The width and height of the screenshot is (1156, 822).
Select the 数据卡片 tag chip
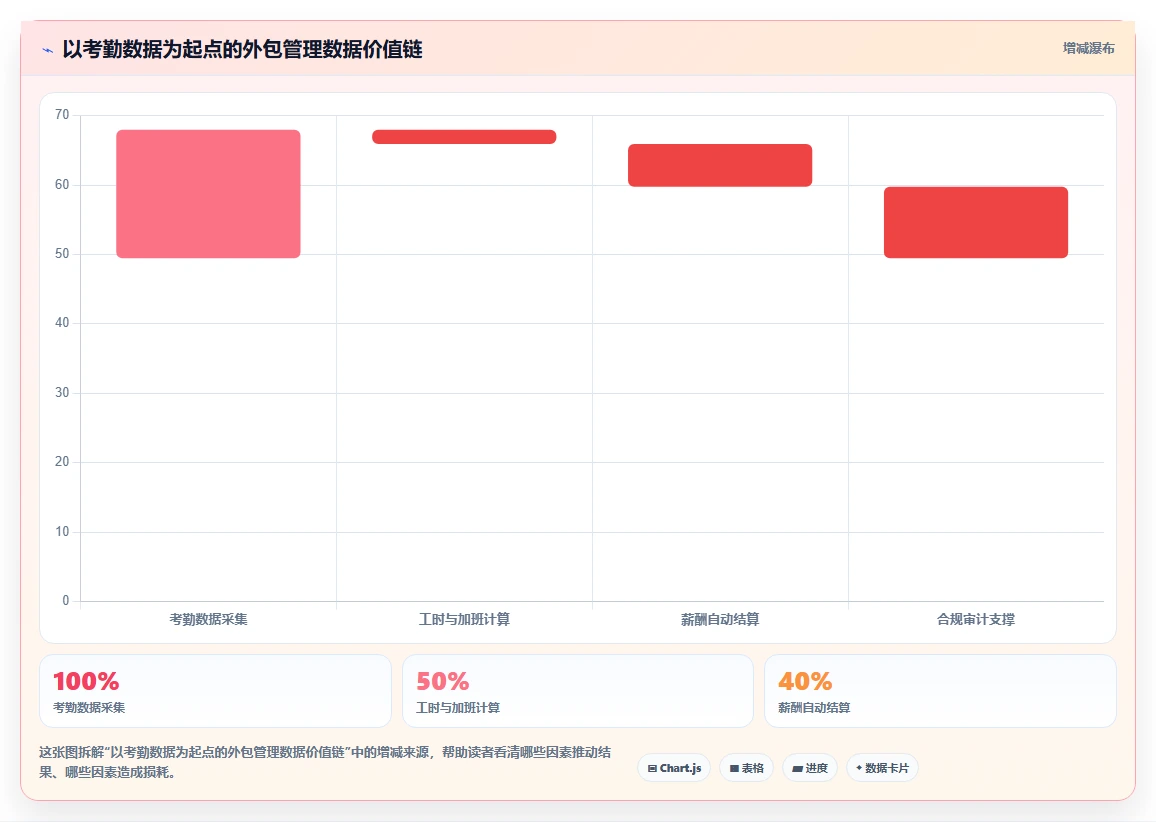pos(882,767)
